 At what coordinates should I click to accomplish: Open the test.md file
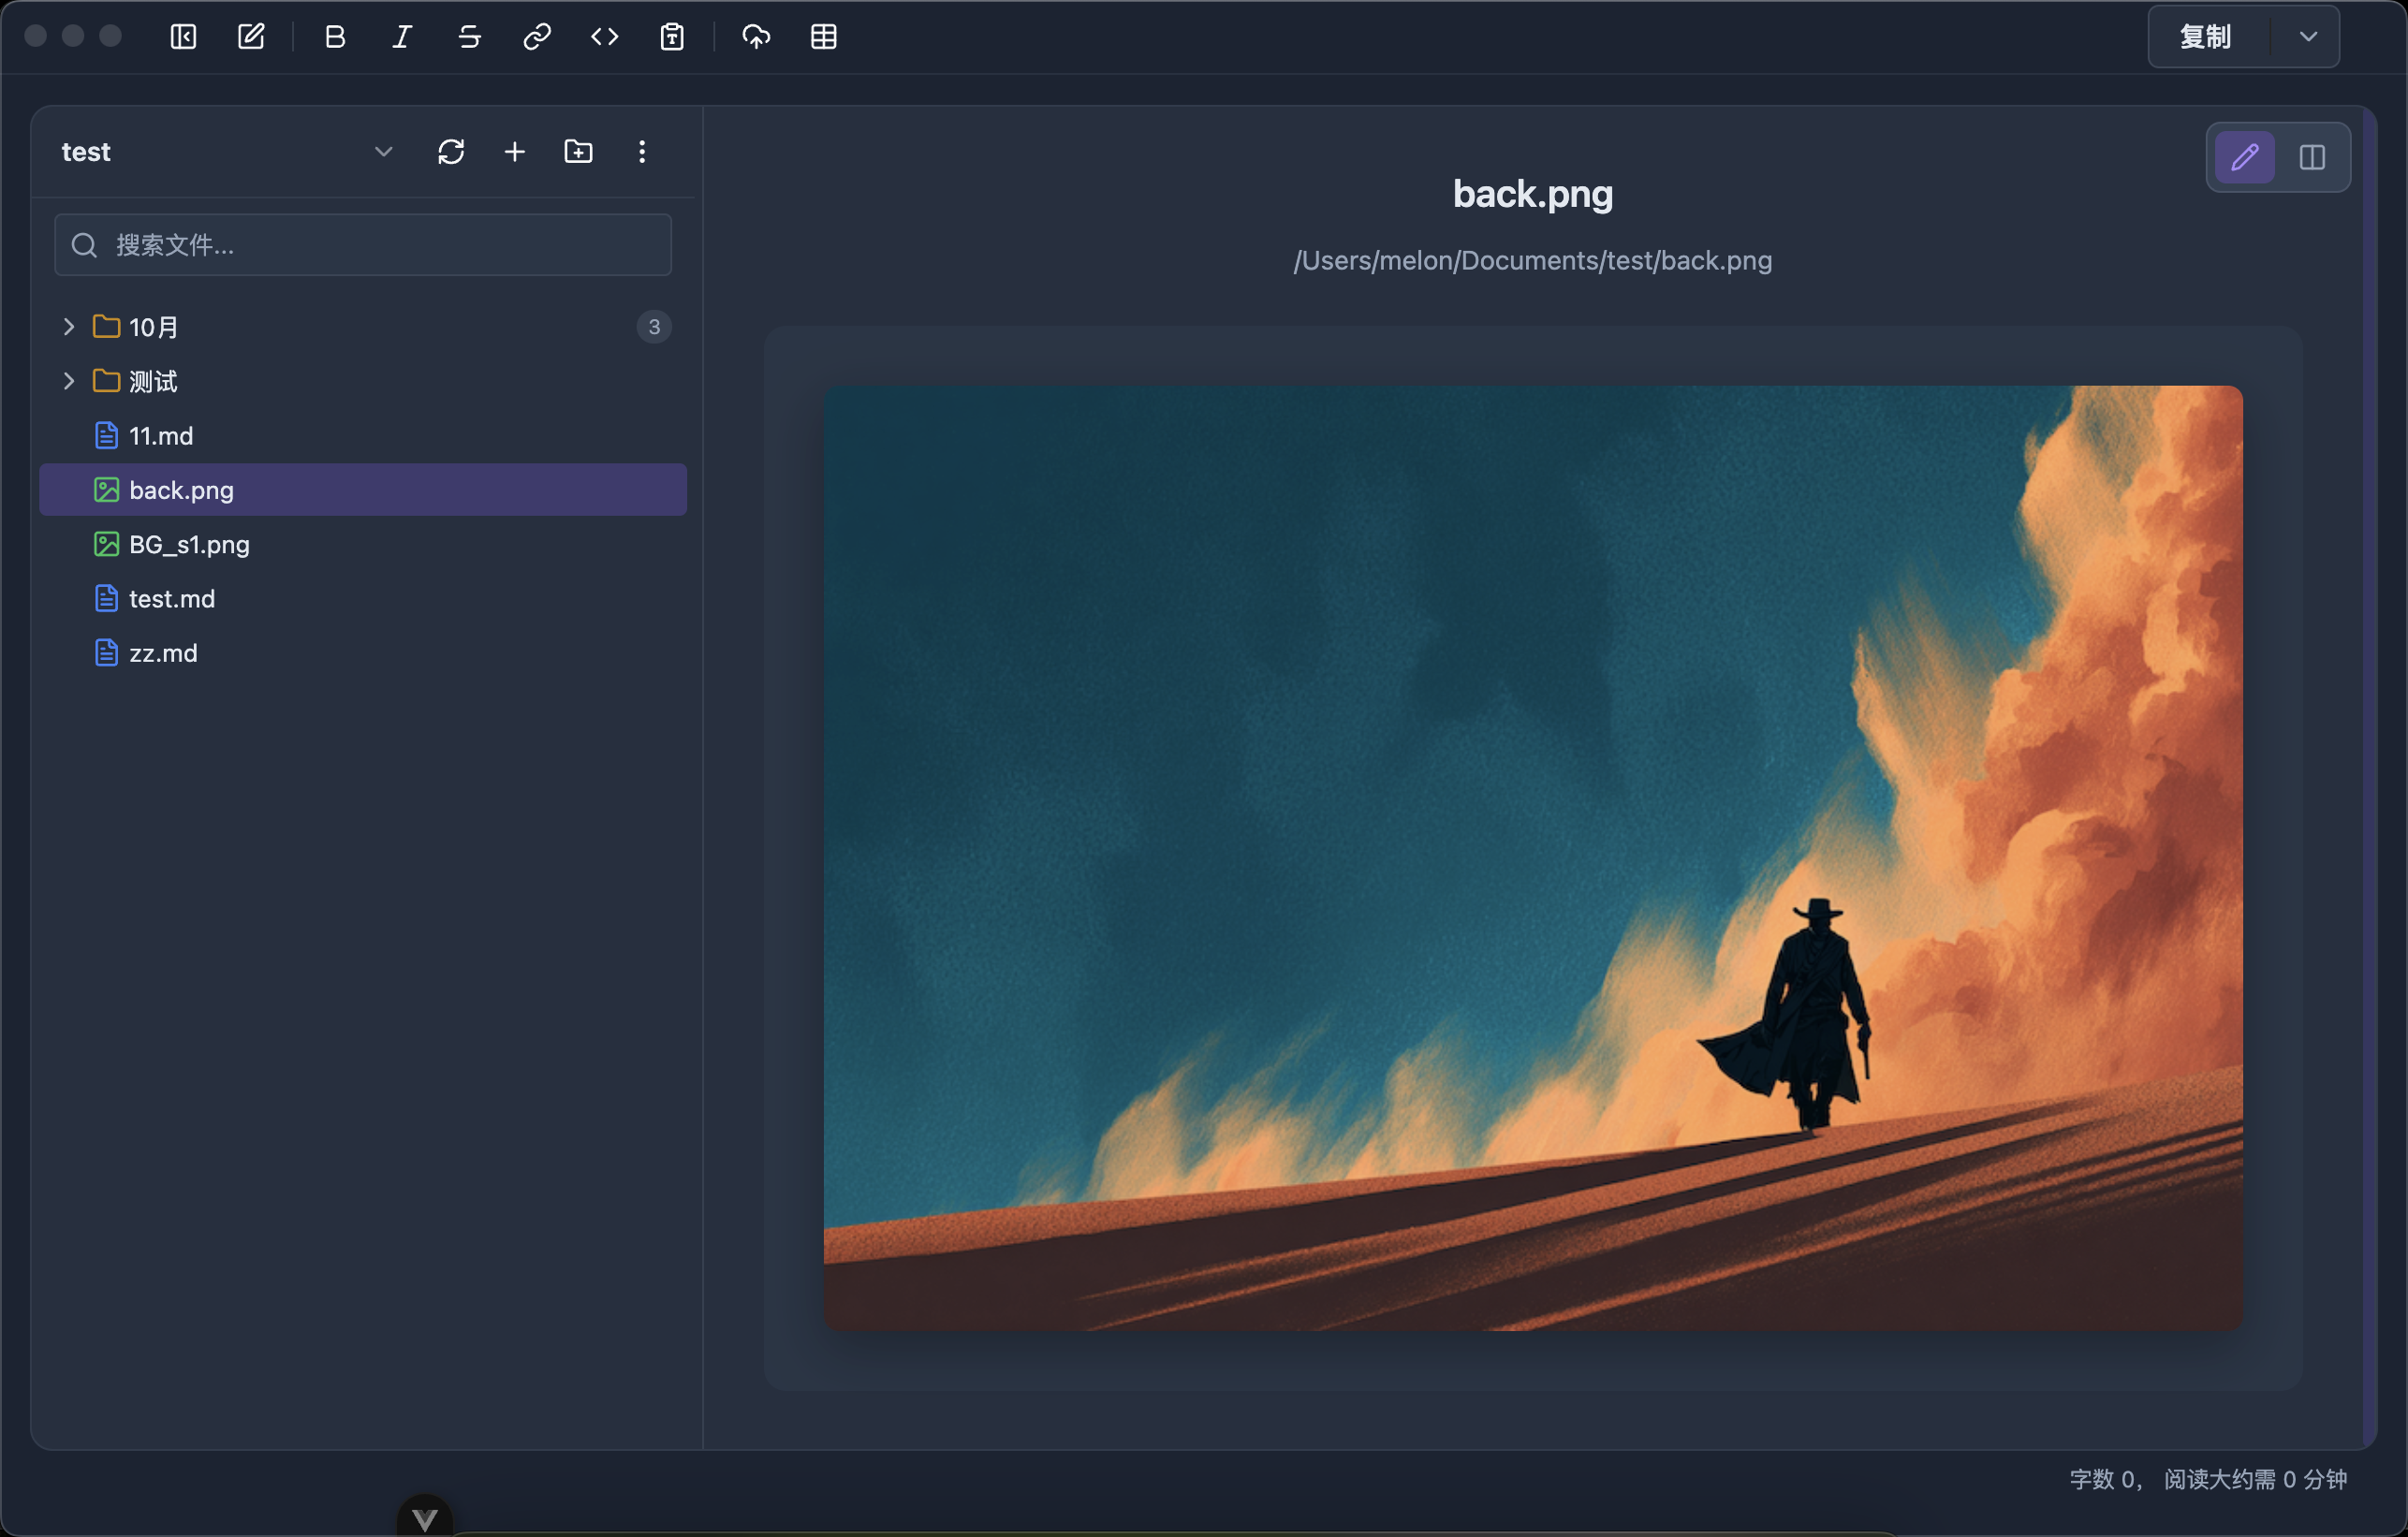(172, 599)
